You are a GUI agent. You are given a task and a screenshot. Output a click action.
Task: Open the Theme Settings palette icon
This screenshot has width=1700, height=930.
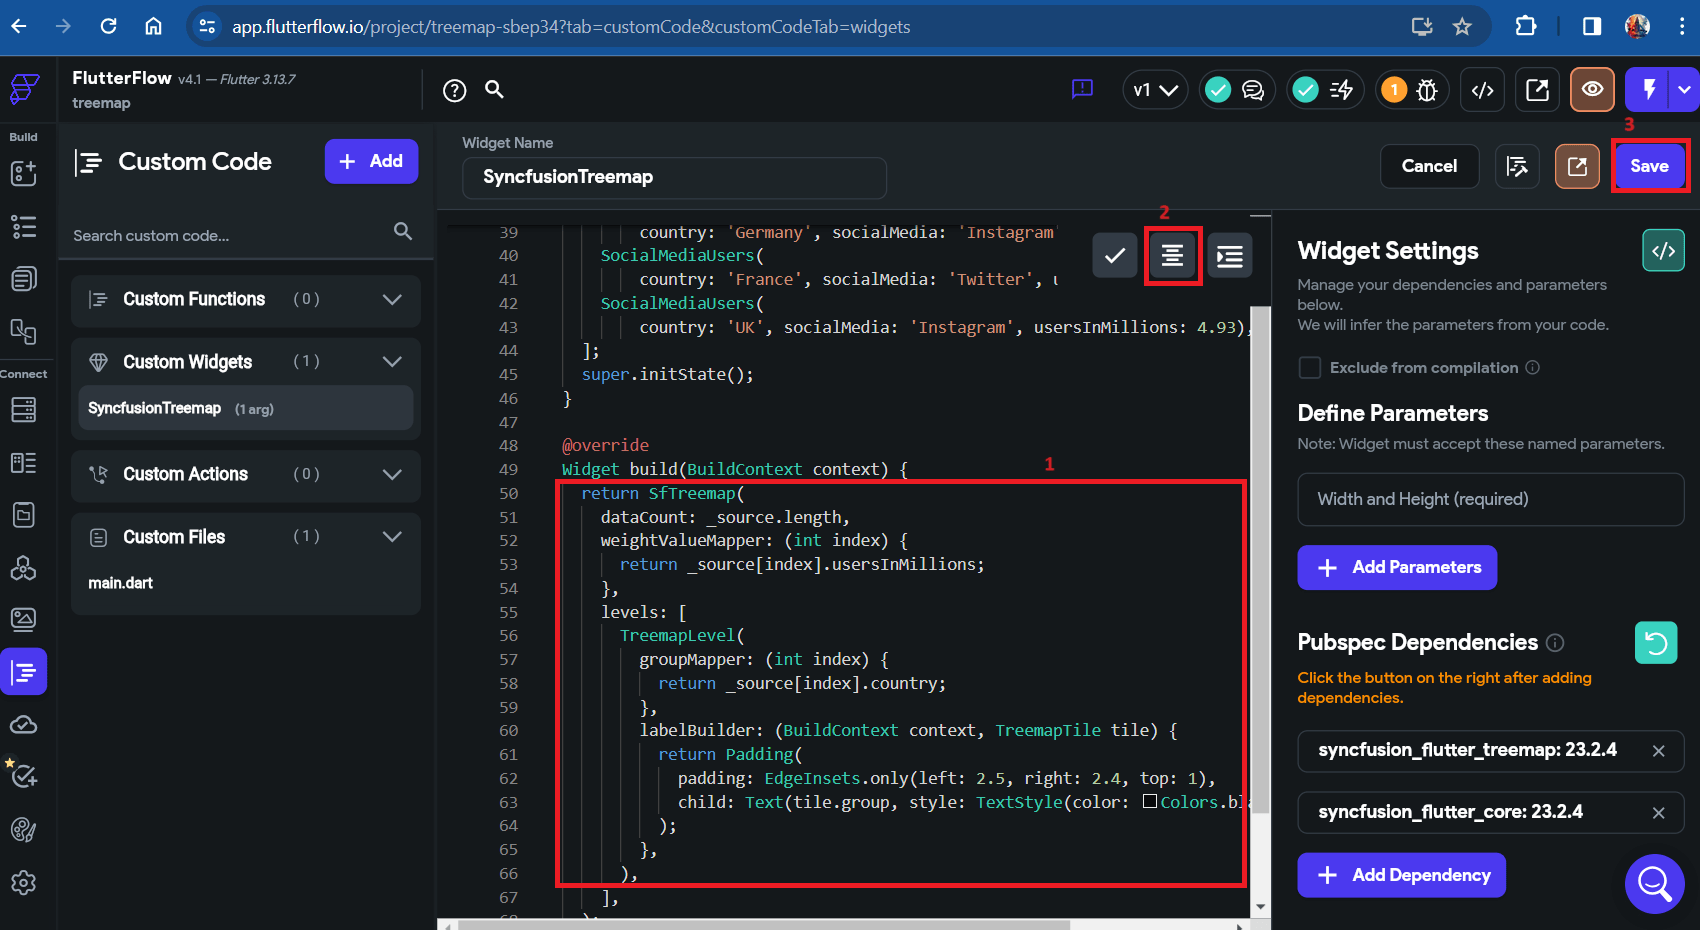[x=24, y=829]
